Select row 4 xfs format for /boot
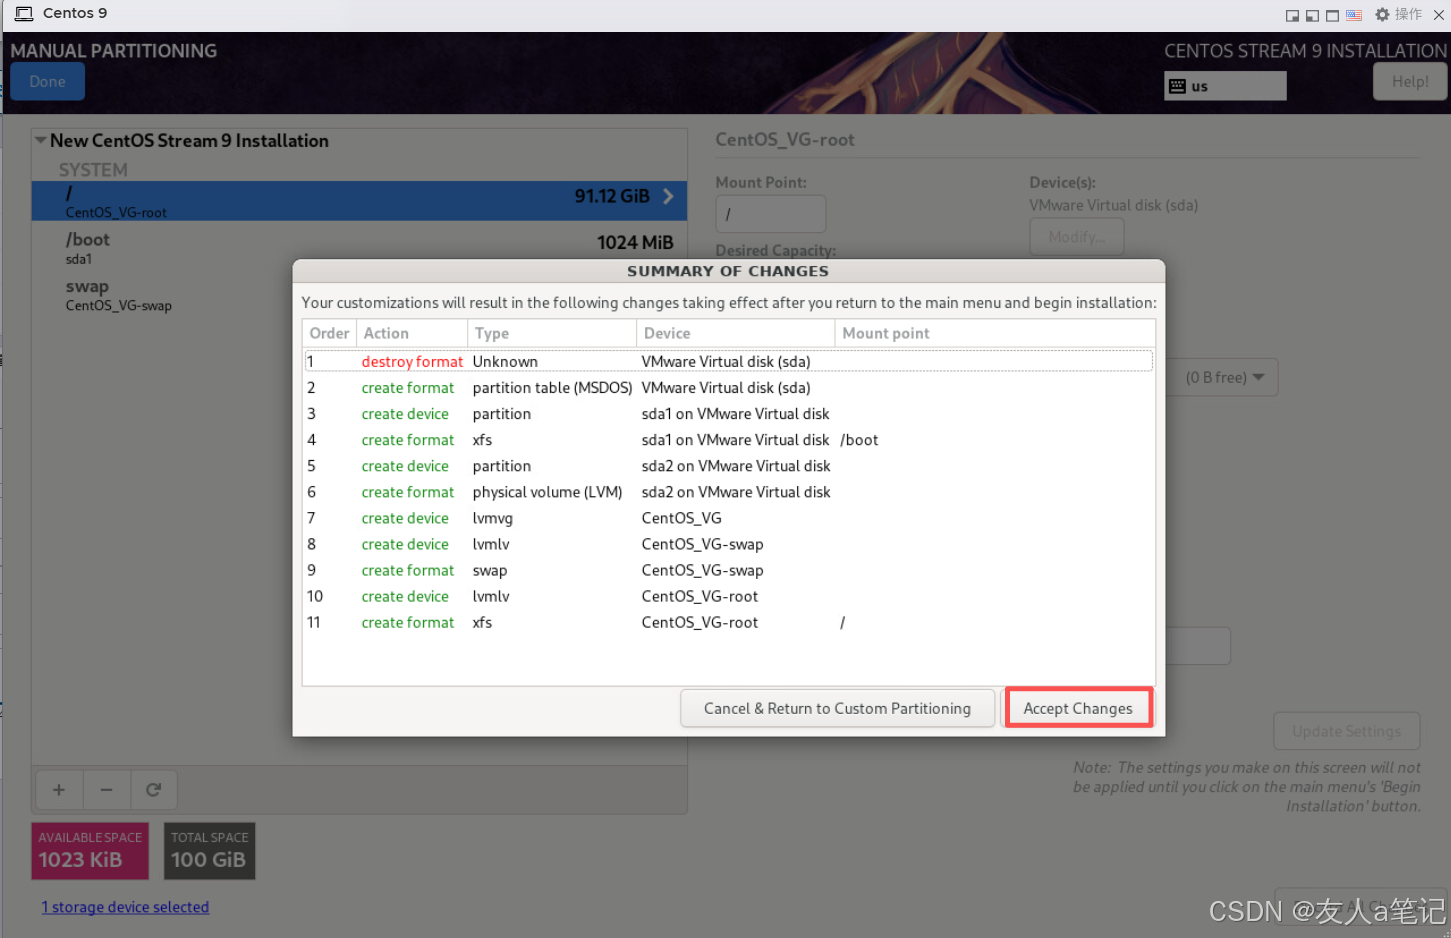The height and width of the screenshot is (938, 1451). tap(728, 440)
